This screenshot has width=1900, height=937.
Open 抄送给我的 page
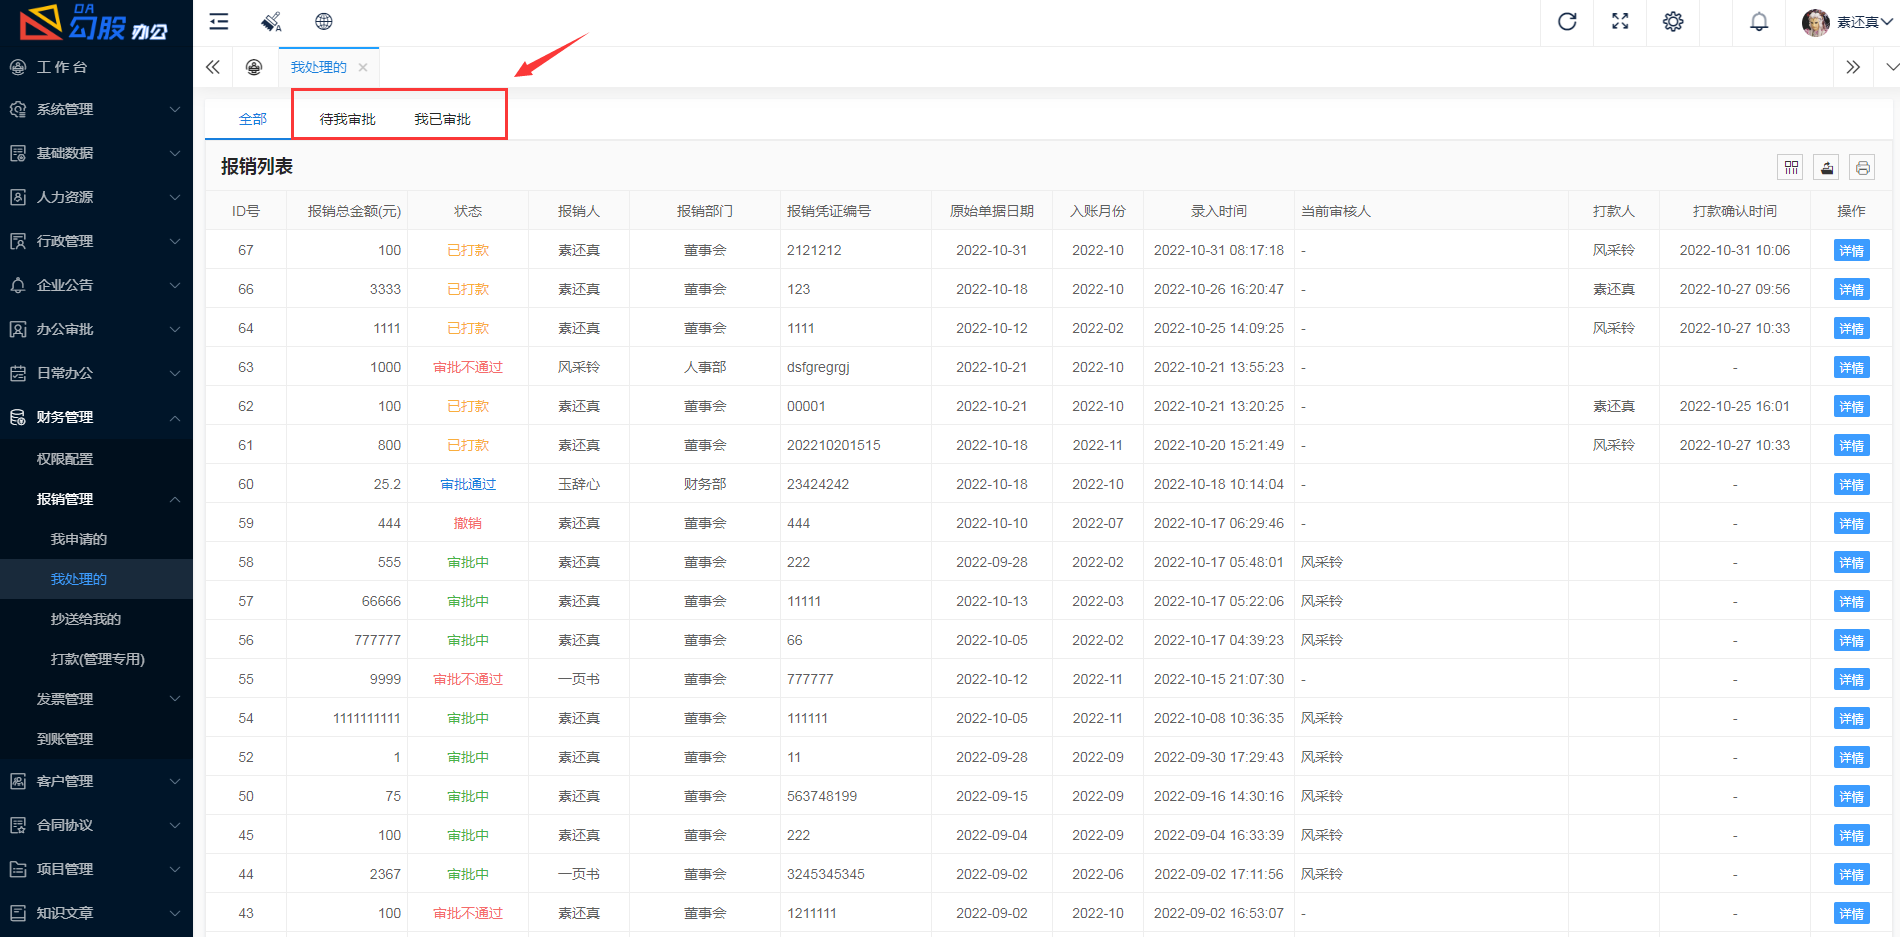96,619
